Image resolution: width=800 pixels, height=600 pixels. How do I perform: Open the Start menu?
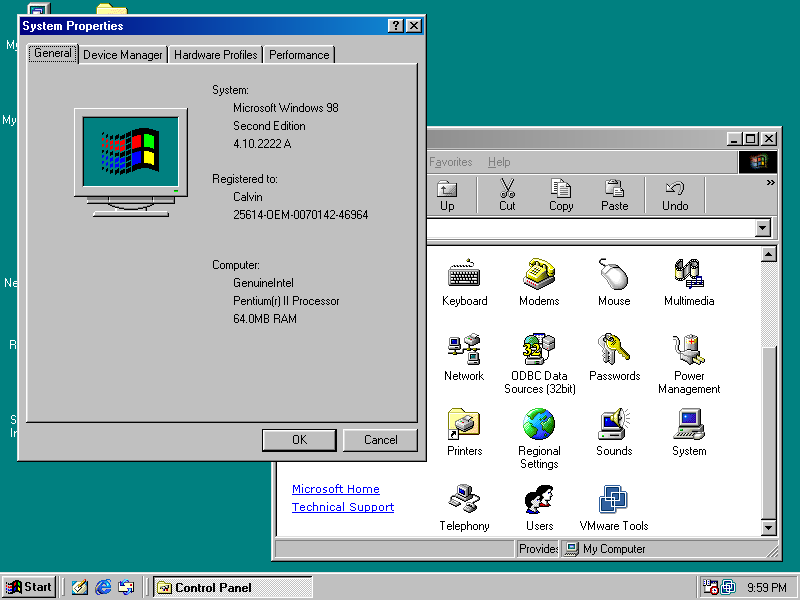tap(28, 587)
